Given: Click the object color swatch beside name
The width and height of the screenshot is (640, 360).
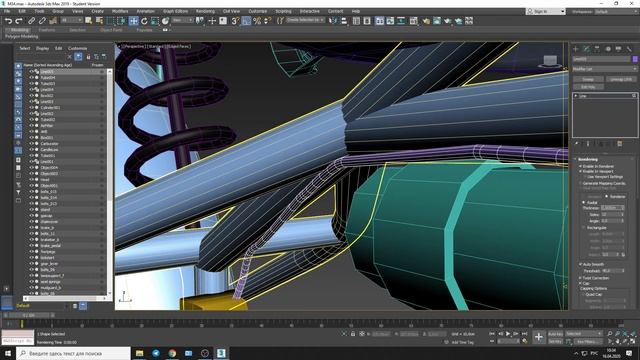Looking at the screenshot, I should click(635, 59).
